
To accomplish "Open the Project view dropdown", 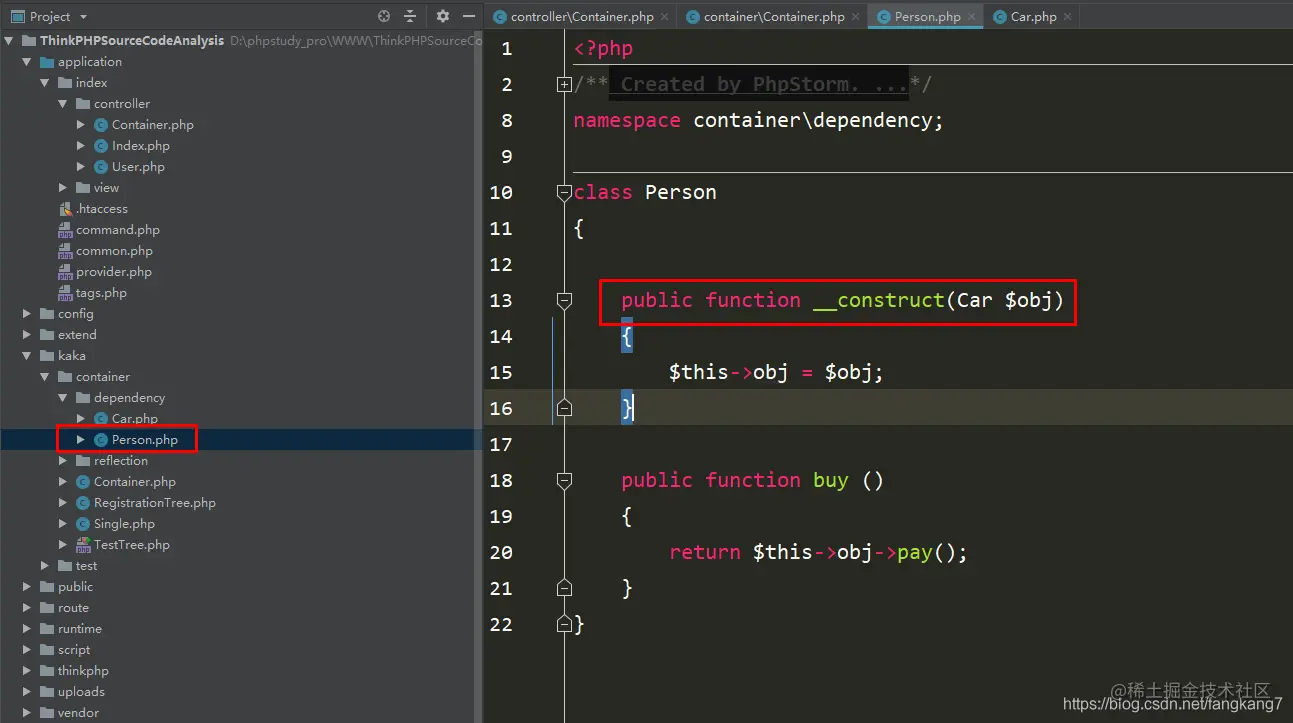I will (83, 17).
